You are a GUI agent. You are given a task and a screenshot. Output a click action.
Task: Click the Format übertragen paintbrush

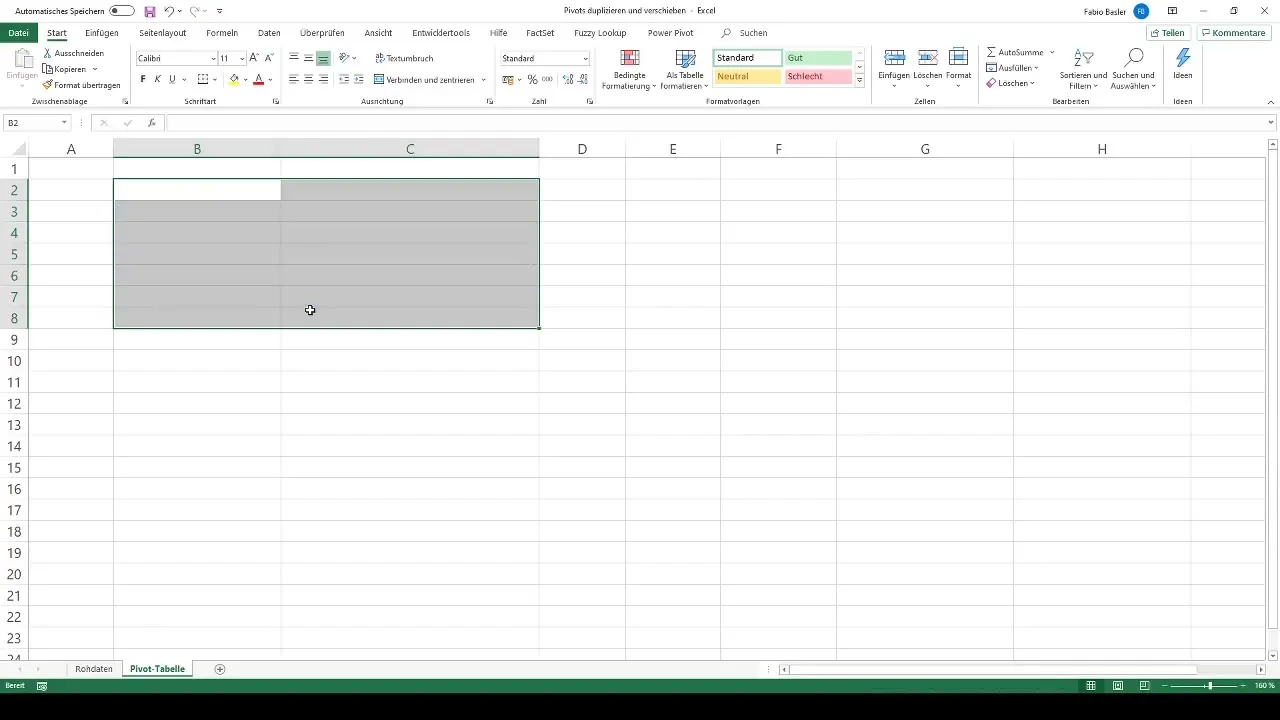click(48, 85)
